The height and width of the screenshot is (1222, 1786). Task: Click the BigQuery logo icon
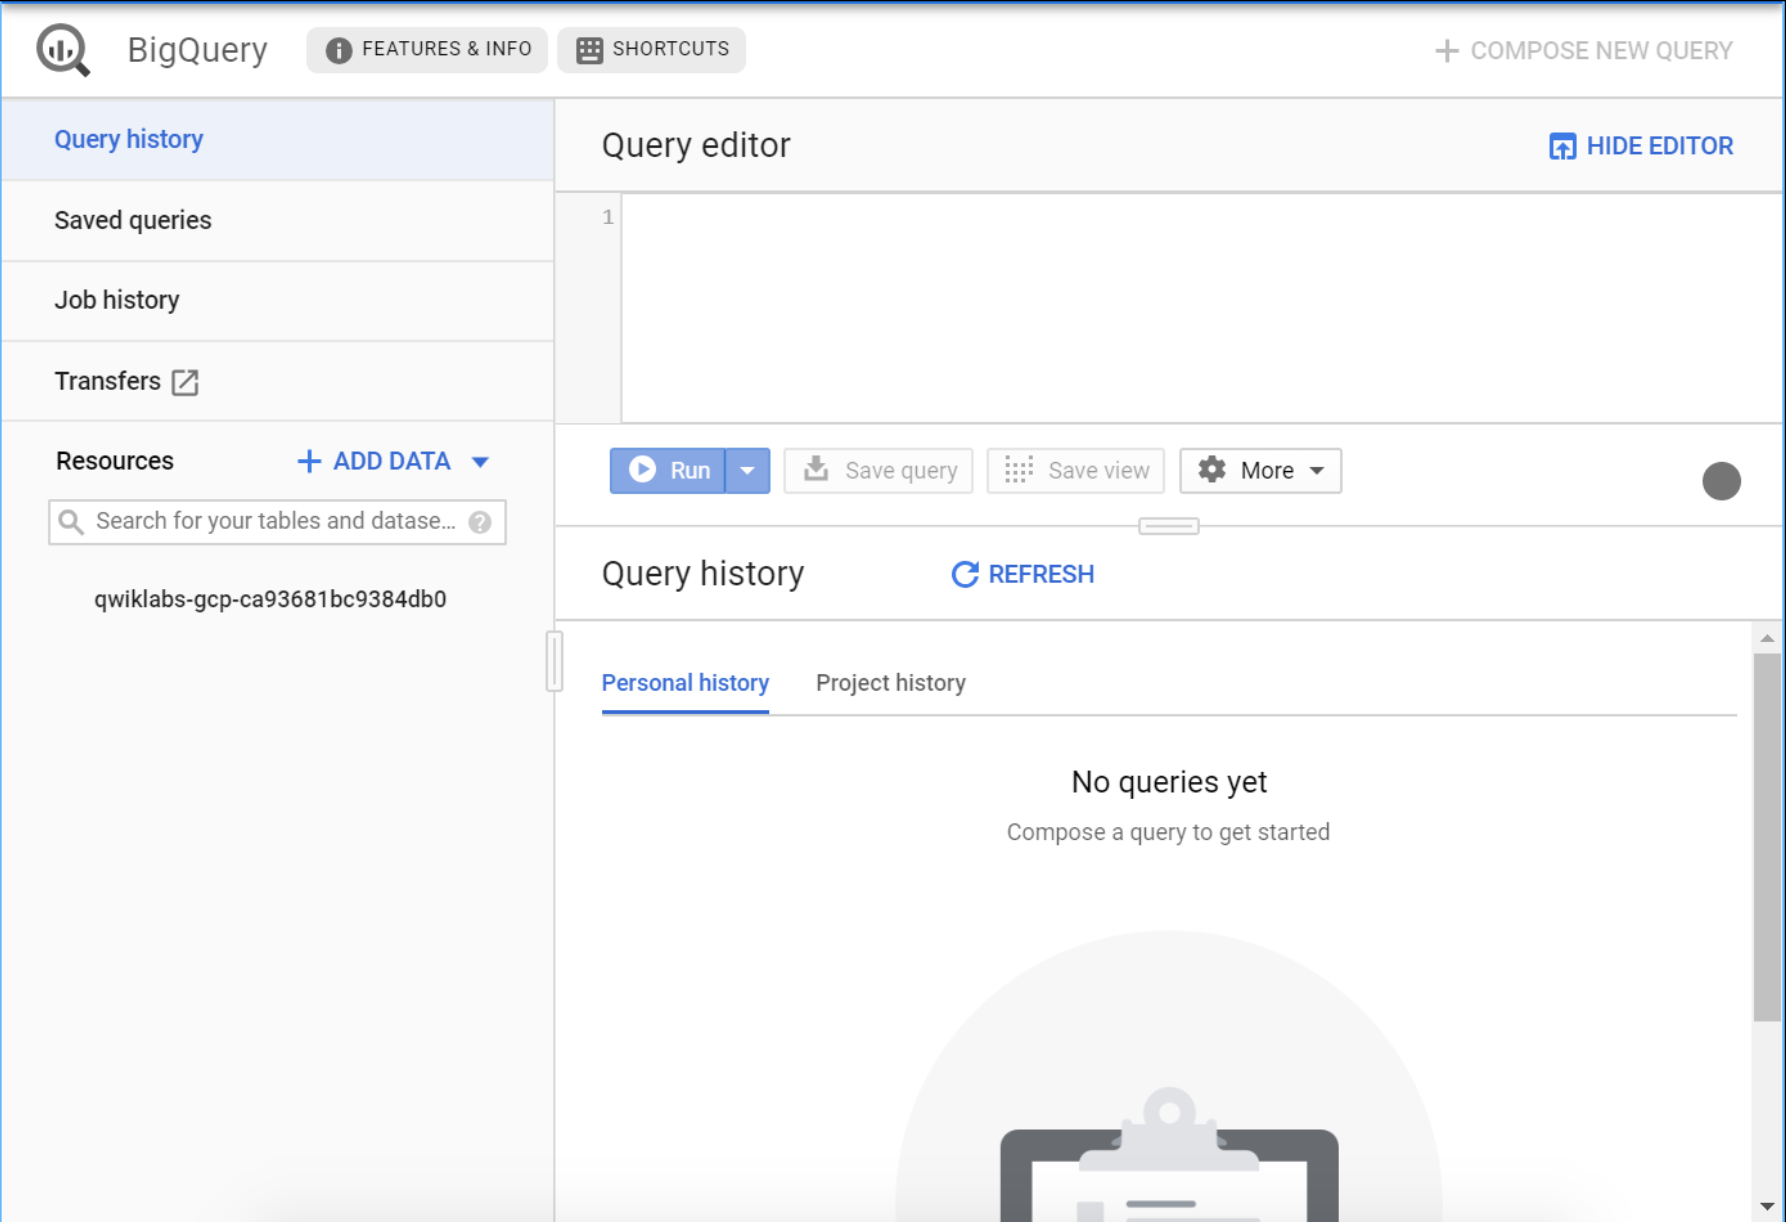click(63, 50)
